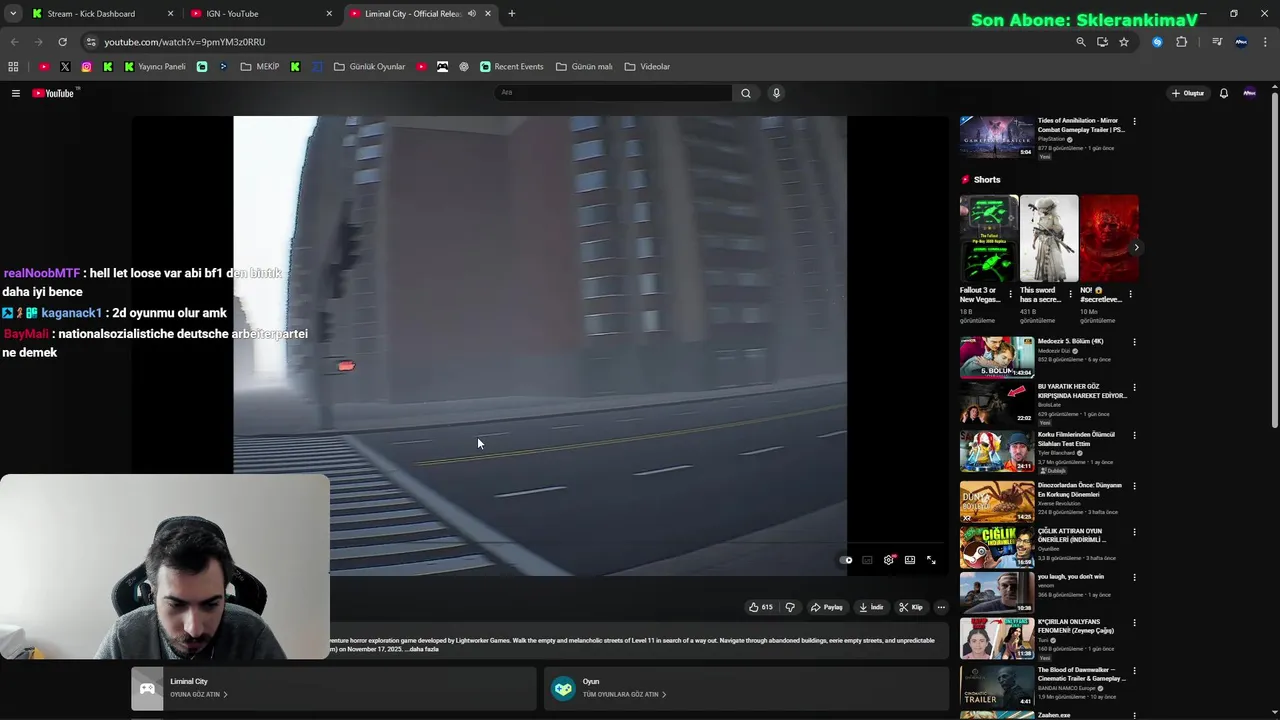Open options menu for Fallout 3 short
The image size is (1280, 720).
coord(1010,294)
